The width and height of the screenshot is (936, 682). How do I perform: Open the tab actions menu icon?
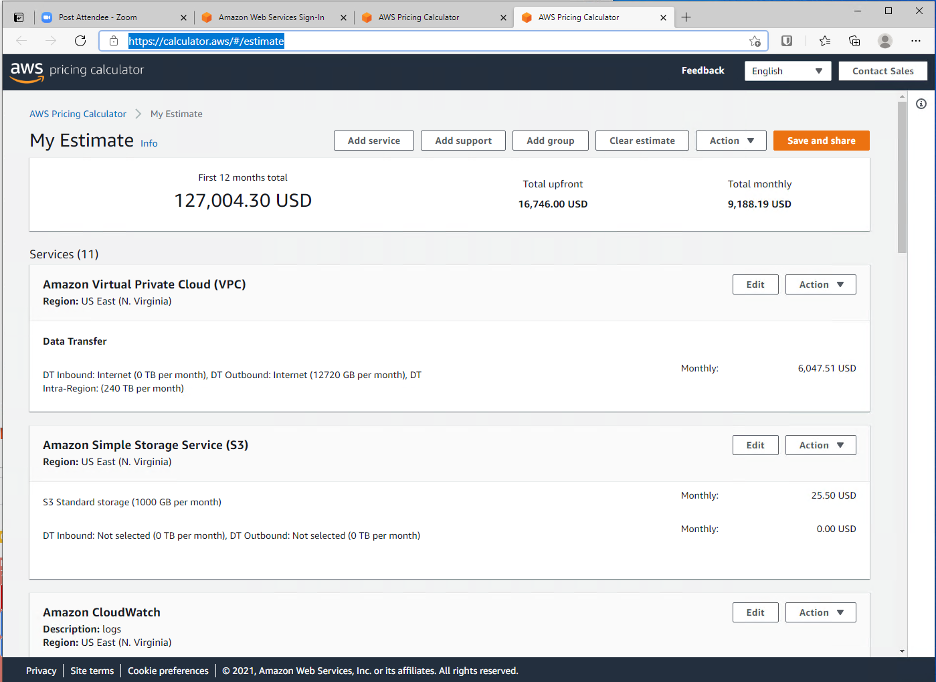click(x=19, y=17)
